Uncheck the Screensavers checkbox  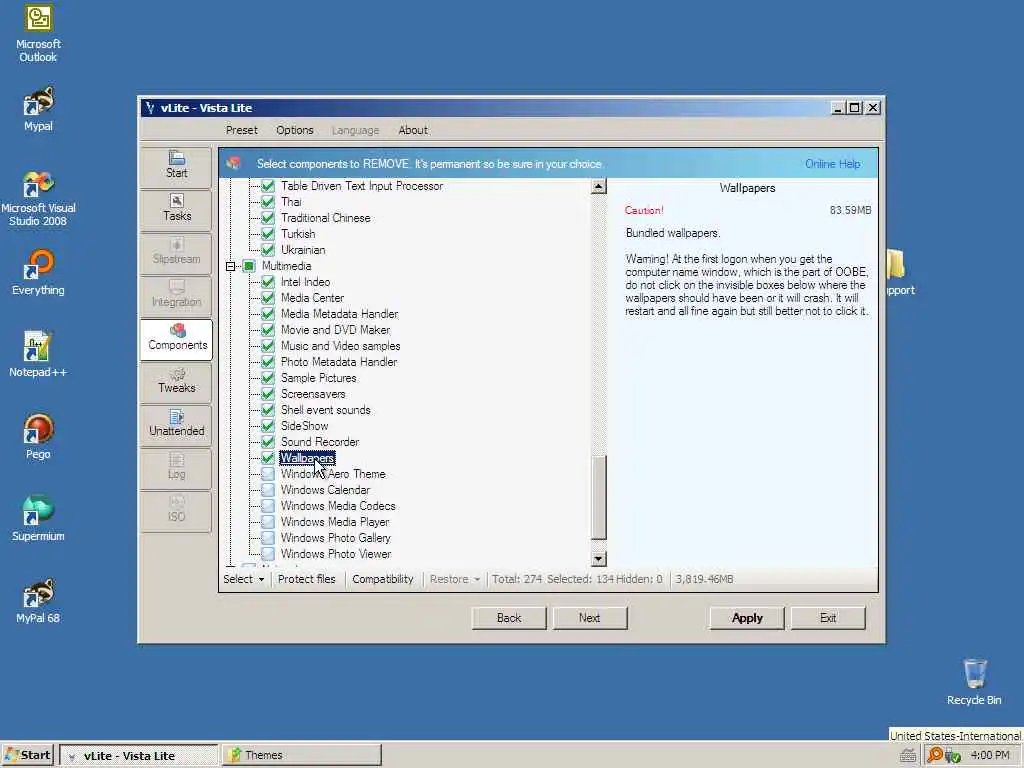pyautogui.click(x=268, y=394)
